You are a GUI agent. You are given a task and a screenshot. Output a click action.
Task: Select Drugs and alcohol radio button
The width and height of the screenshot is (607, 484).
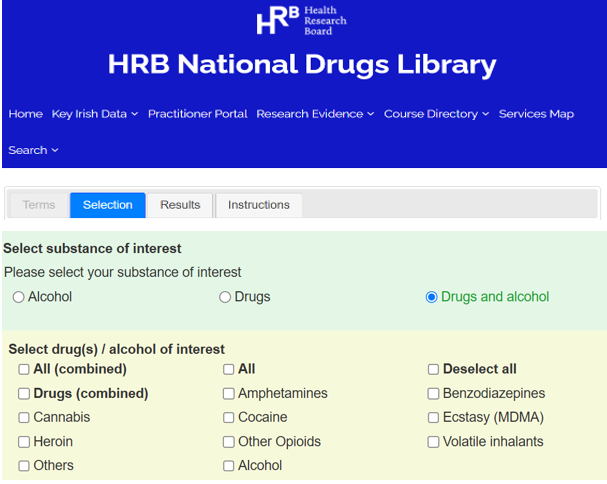pos(431,297)
